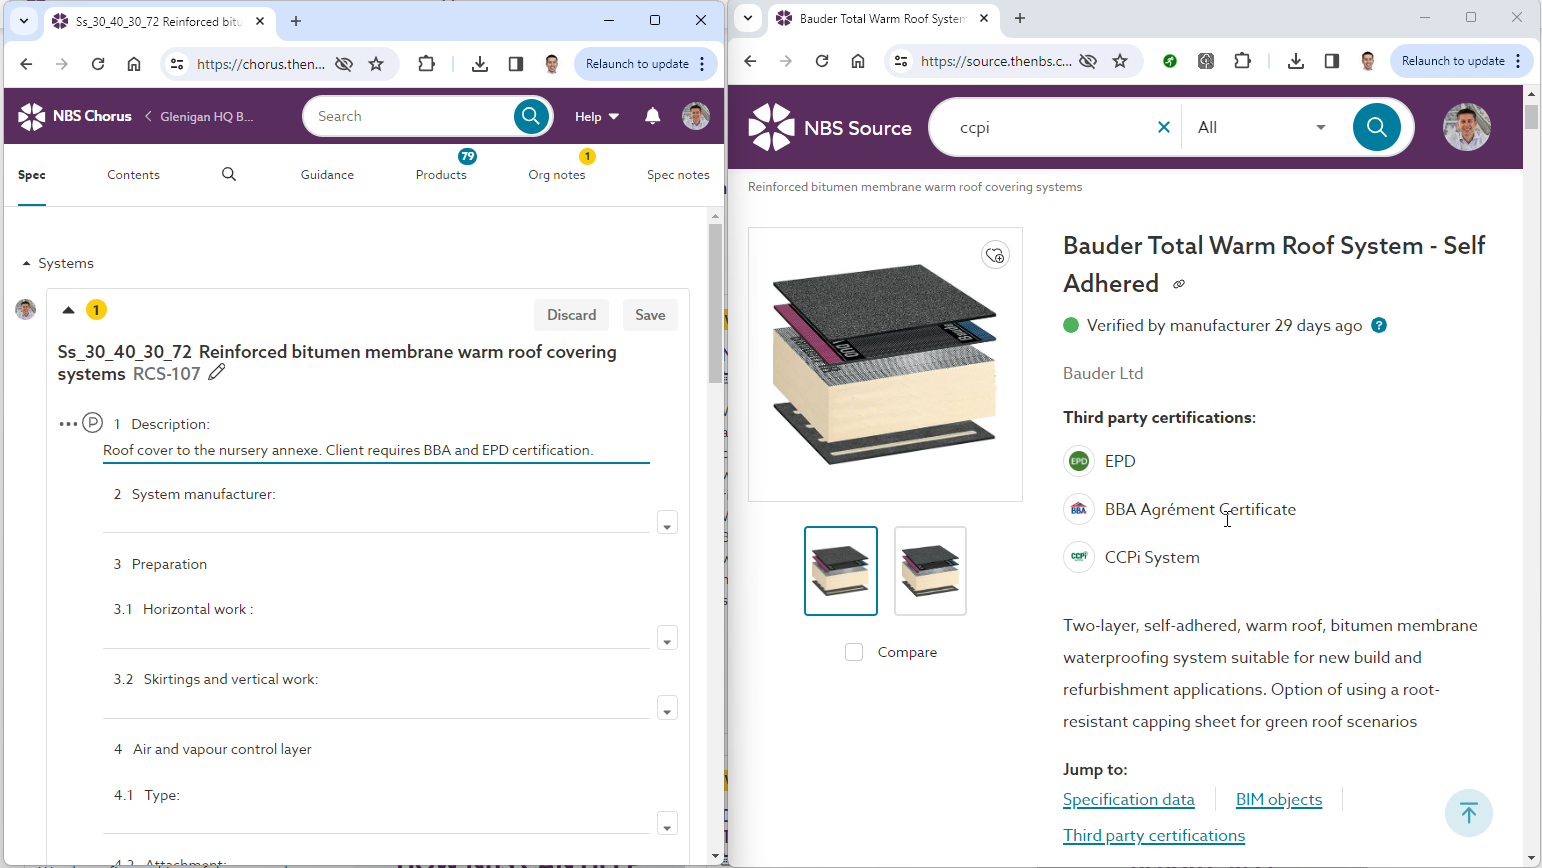Open the NBS Source user avatar
Image resolution: width=1542 pixels, height=868 pixels.
pyautogui.click(x=1467, y=127)
